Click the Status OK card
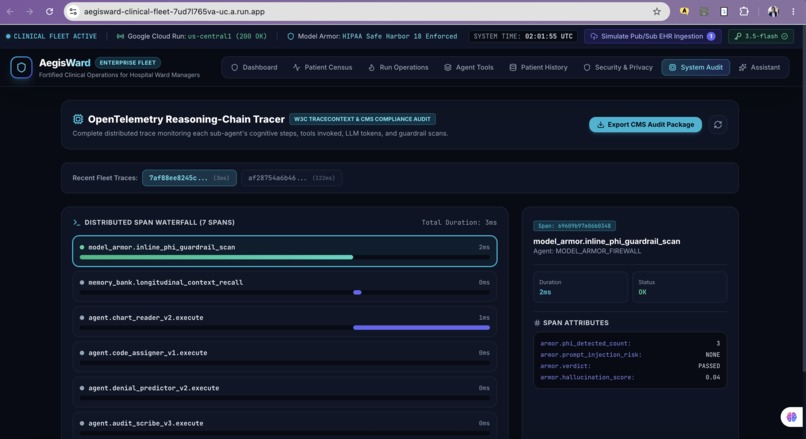Screen dimensions: 806x439 click(x=679, y=287)
